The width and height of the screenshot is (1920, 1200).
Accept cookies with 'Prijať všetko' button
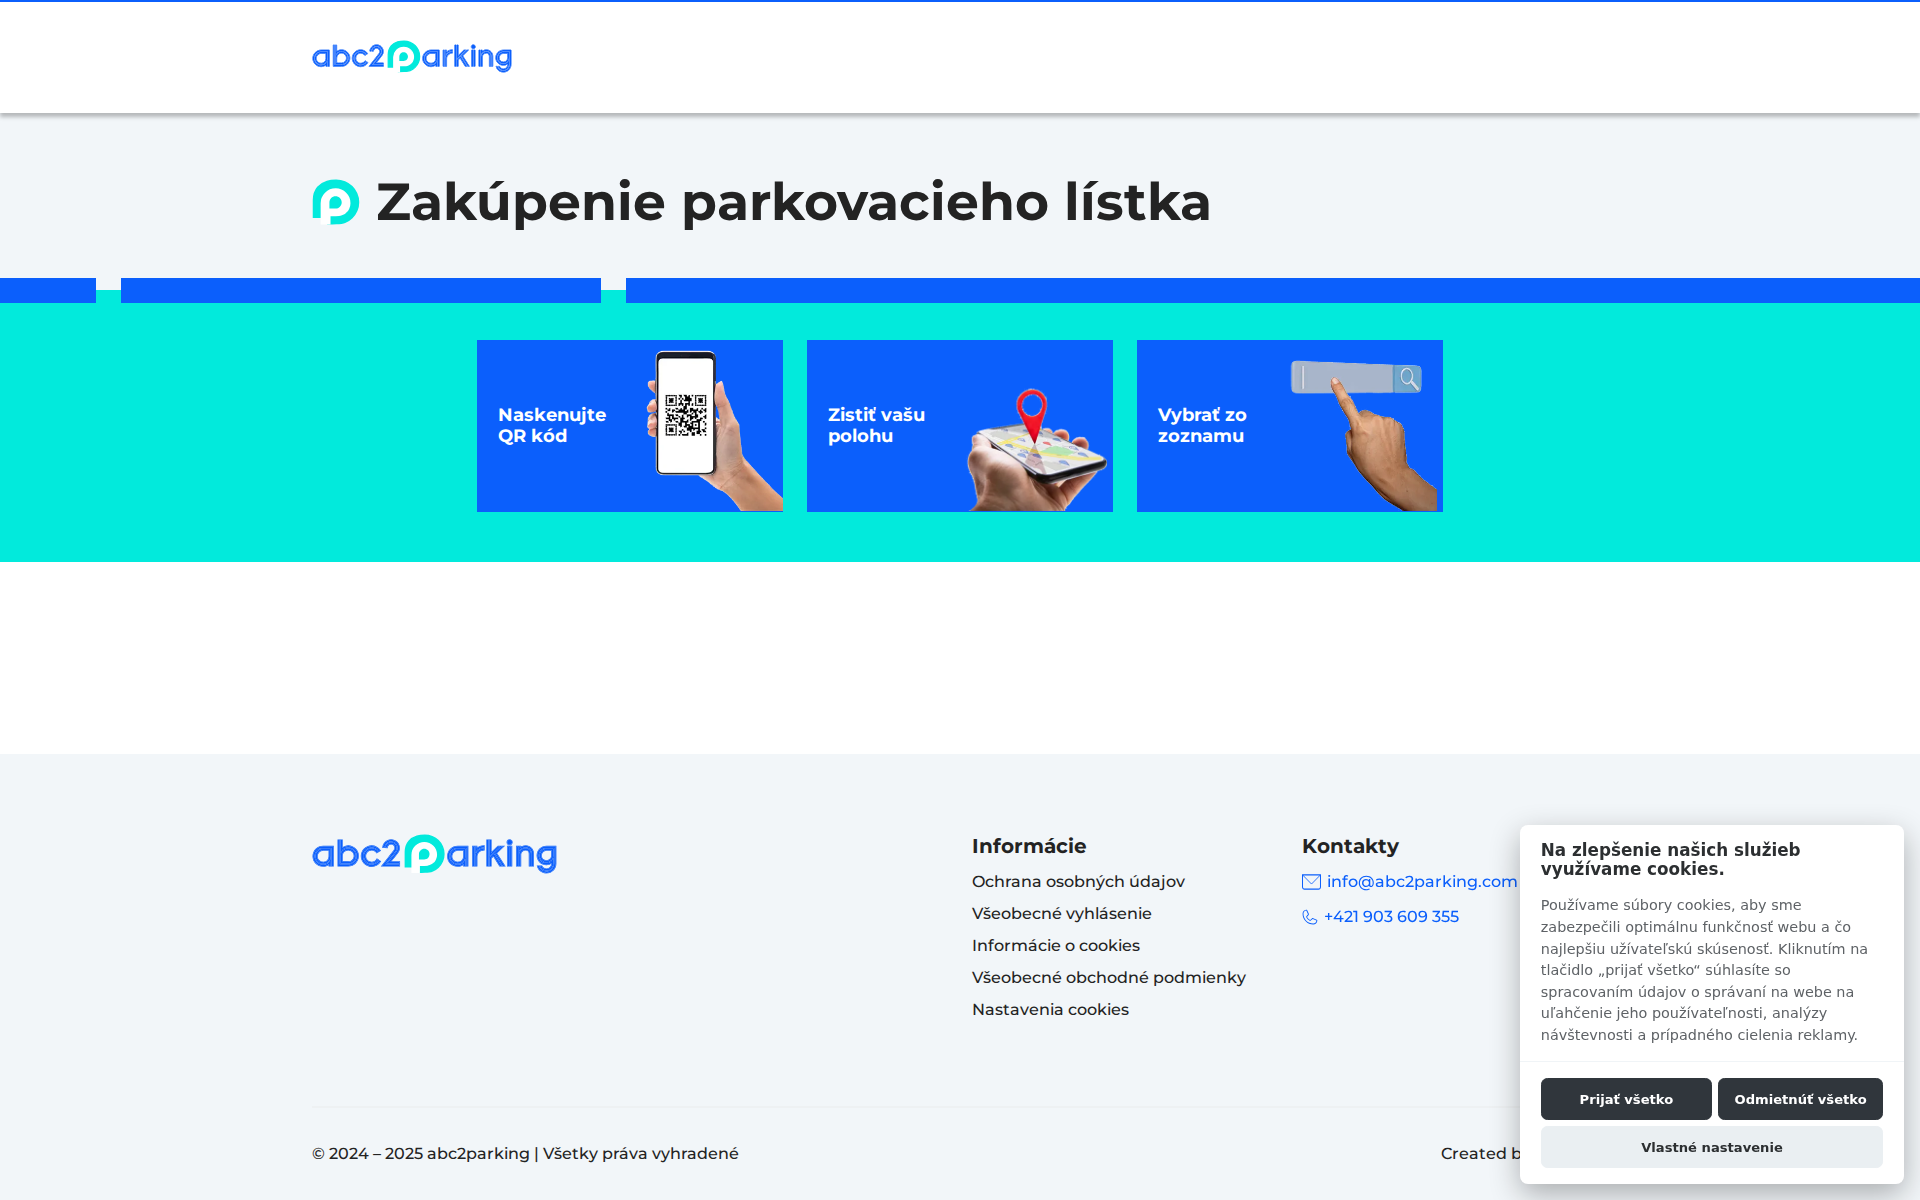click(x=1625, y=1099)
